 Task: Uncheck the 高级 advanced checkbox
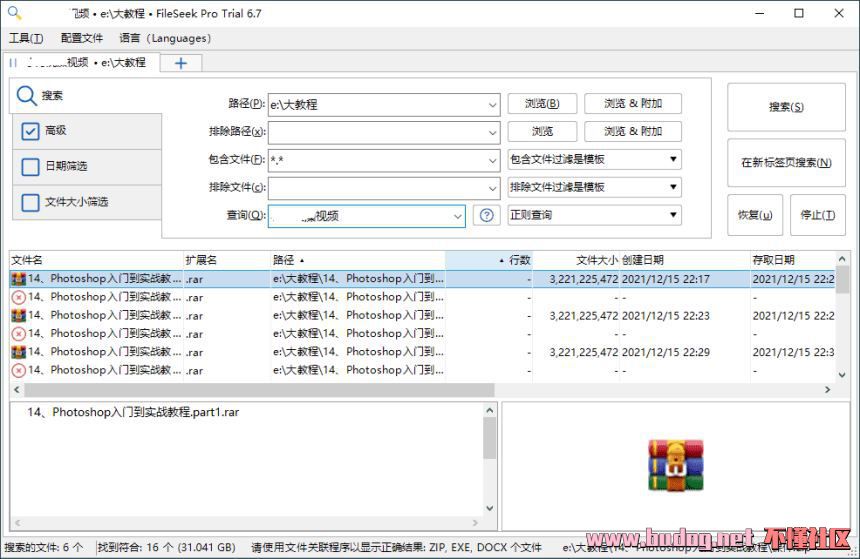(x=30, y=131)
